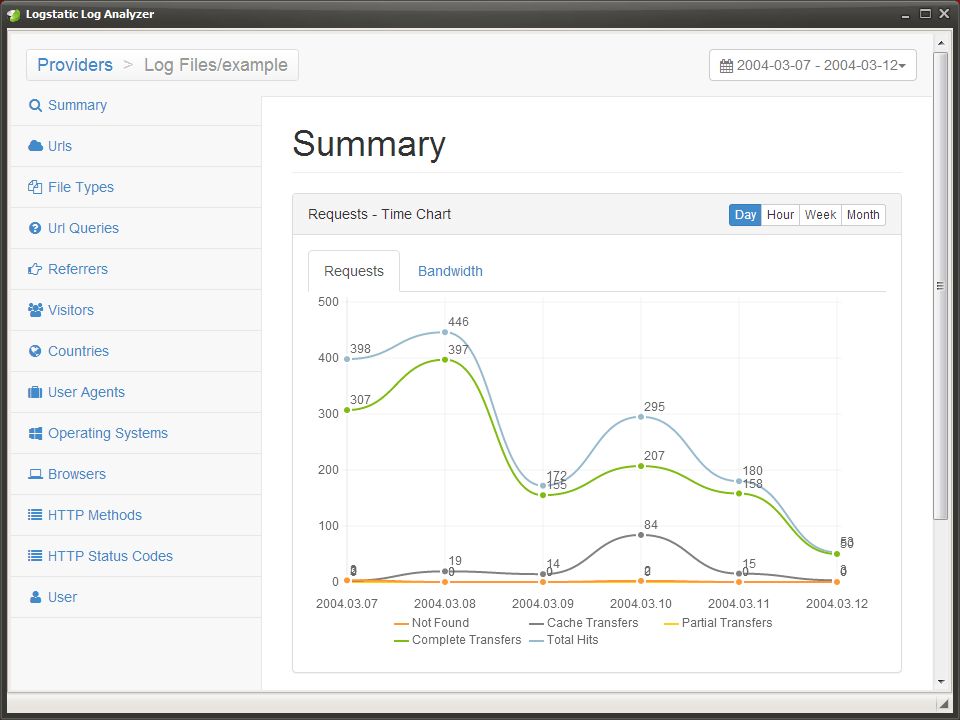Click the calendar icon in the date range selector
This screenshot has width=960, height=720.
click(728, 64)
